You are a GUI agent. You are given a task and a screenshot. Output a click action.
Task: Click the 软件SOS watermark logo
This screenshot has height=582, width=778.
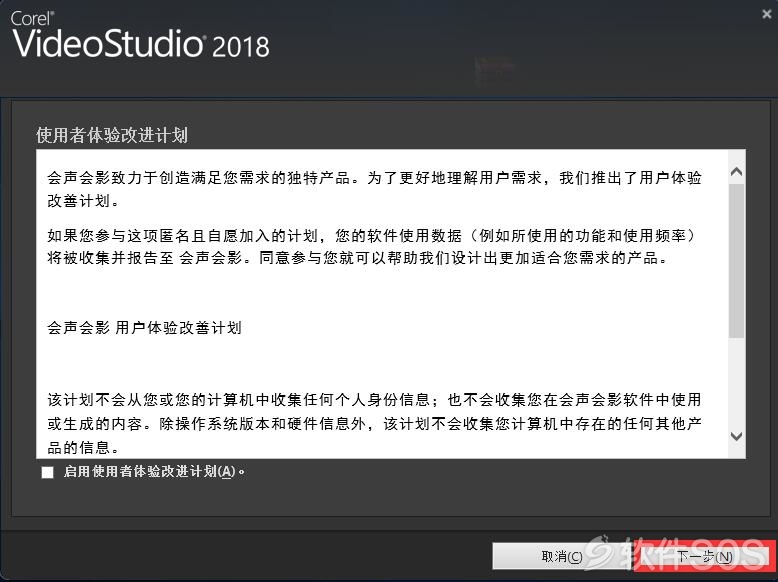point(677,554)
